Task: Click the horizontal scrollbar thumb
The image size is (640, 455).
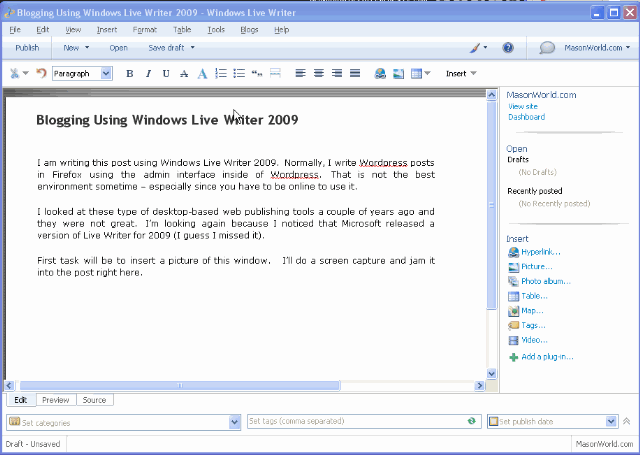Action: (x=180, y=386)
